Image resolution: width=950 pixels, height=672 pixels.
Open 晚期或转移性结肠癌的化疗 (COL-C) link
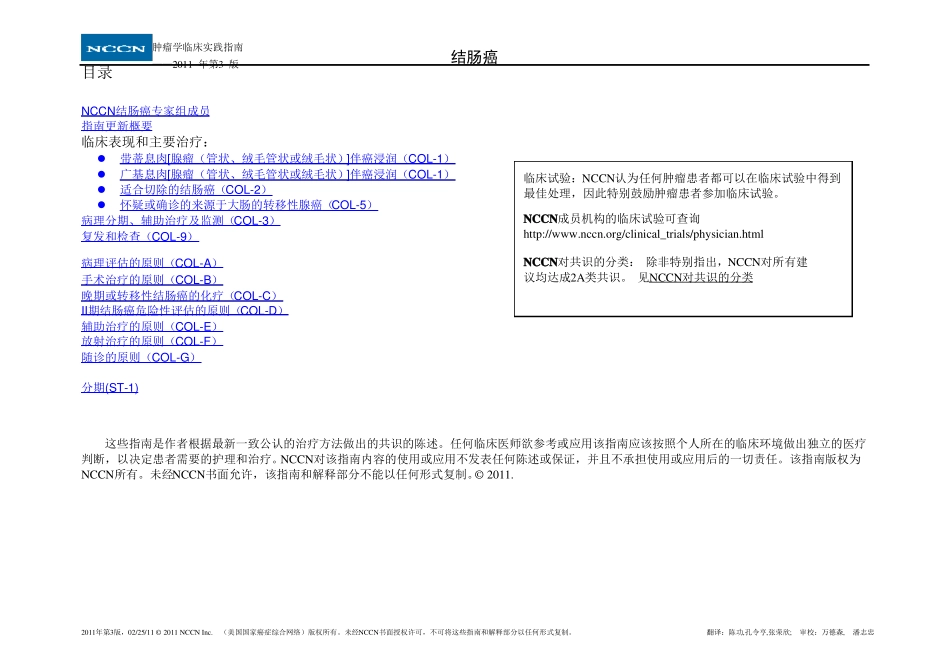click(x=182, y=296)
